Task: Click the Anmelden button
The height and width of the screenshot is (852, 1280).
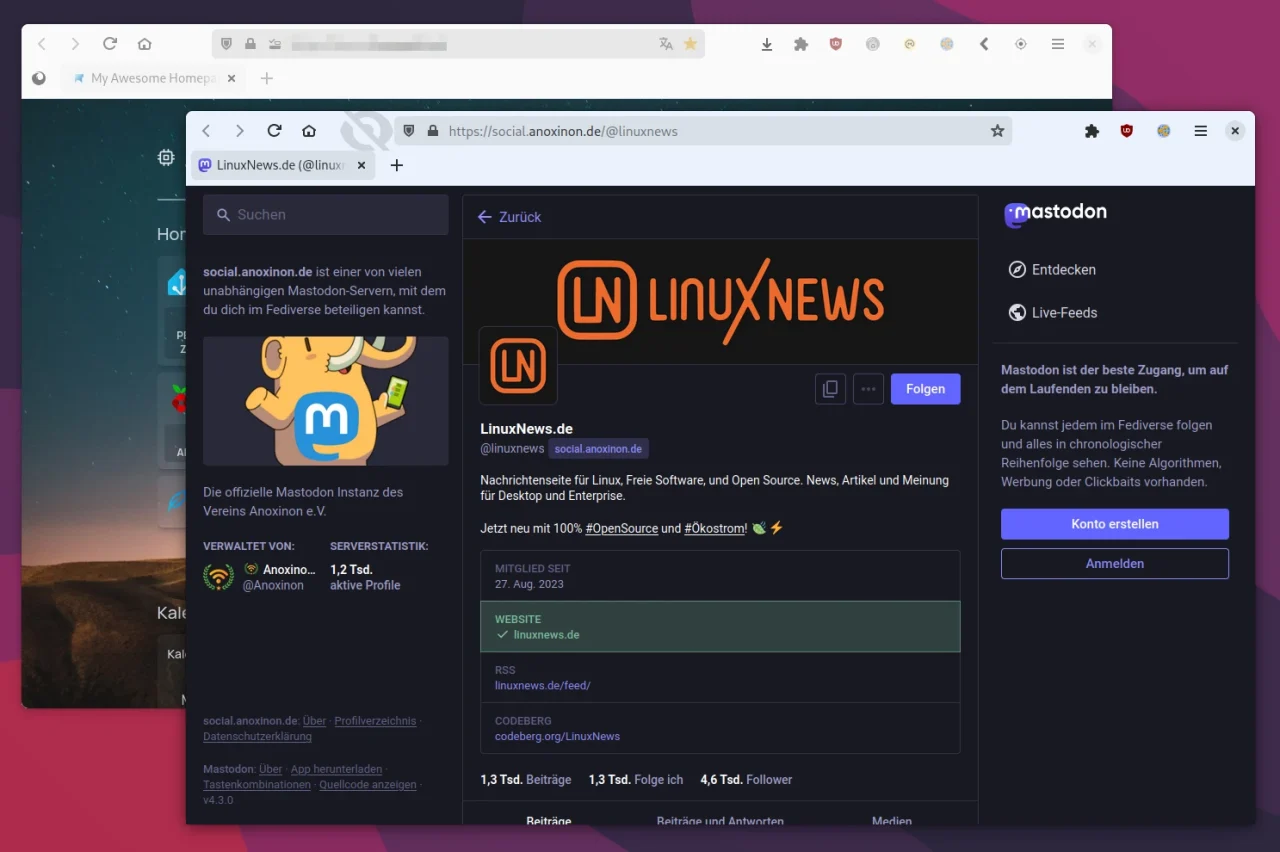Action: click(x=1115, y=564)
